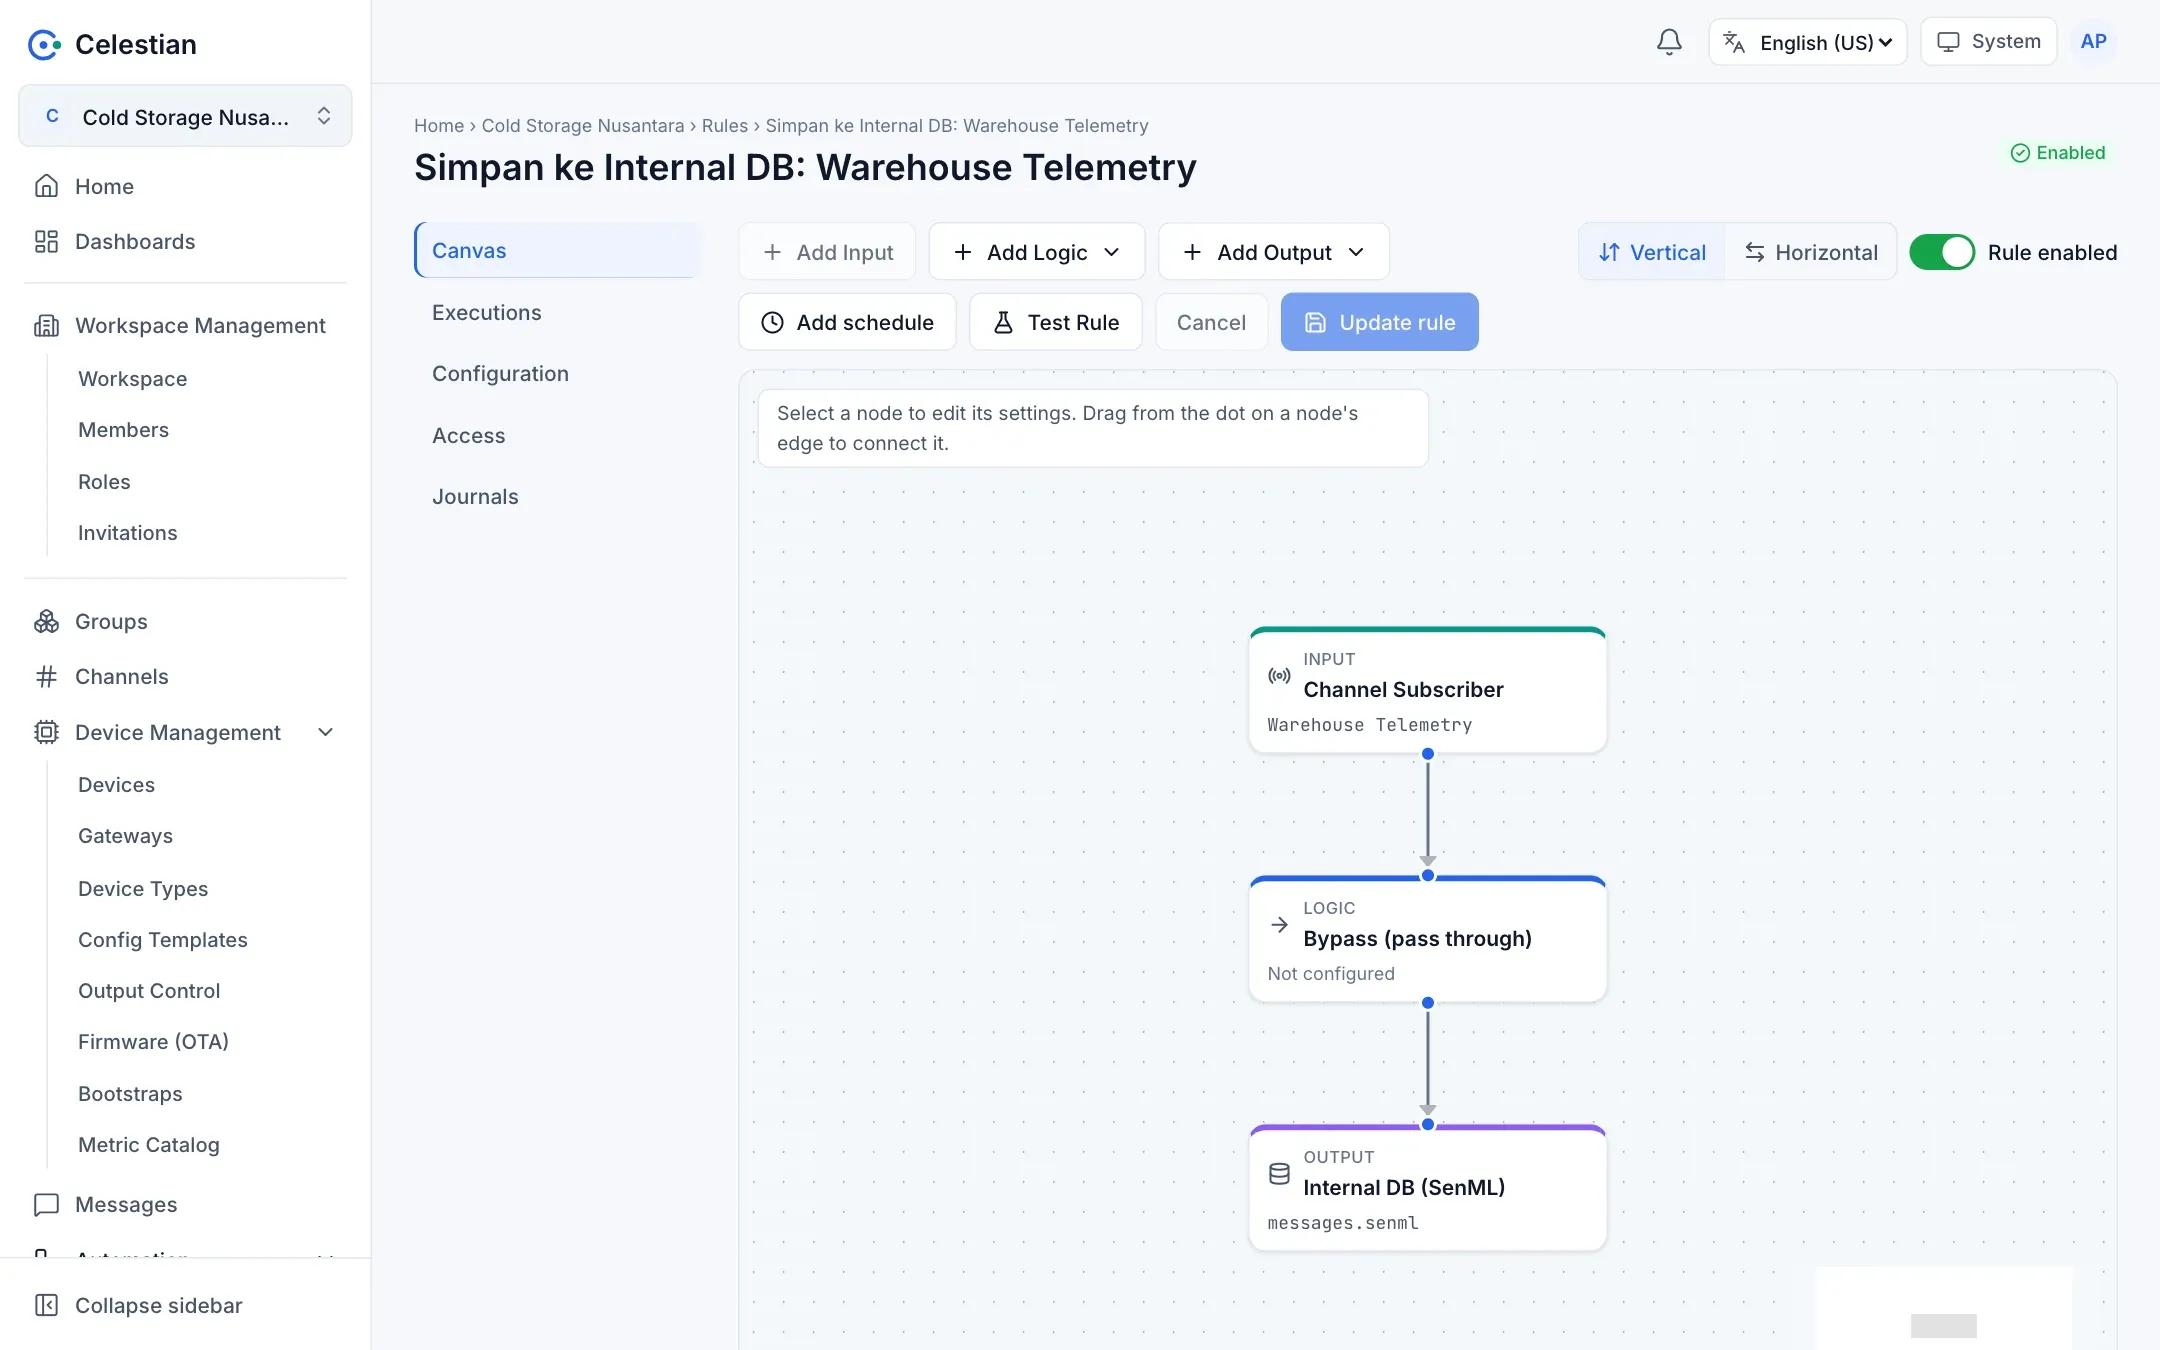Screen dimensions: 2160x1350
Task: Click the Enabled status check icon
Action: pos(2020,153)
